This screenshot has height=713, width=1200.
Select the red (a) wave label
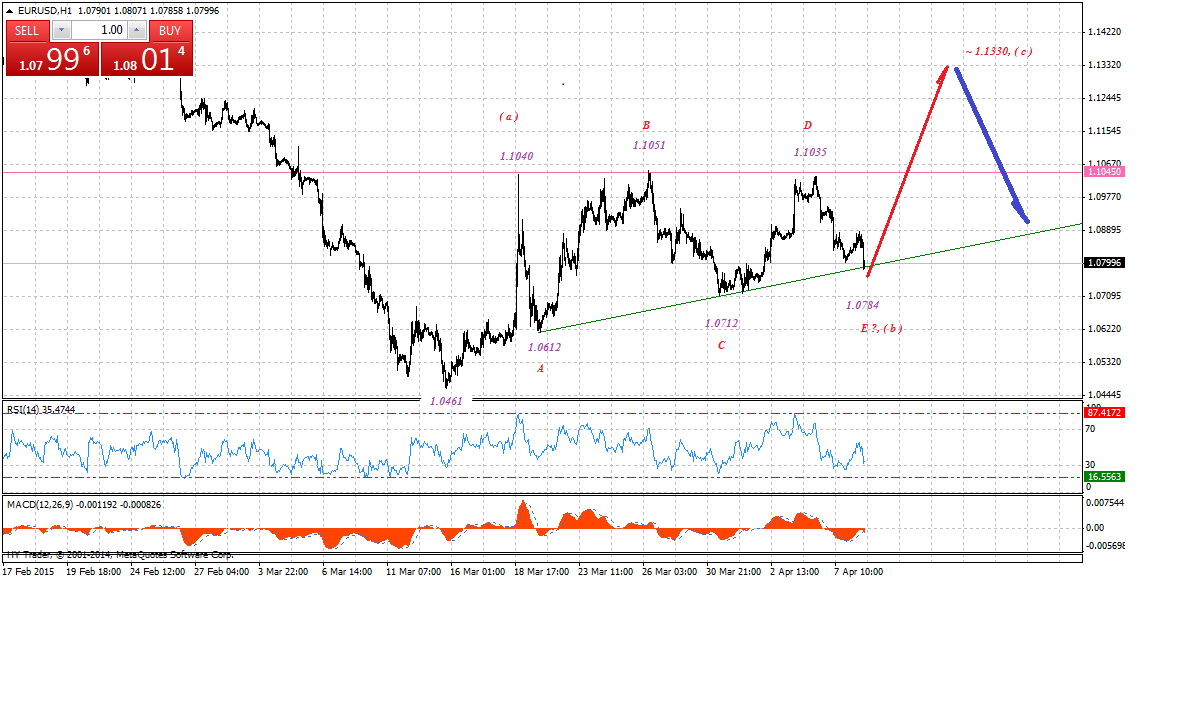tap(509, 116)
